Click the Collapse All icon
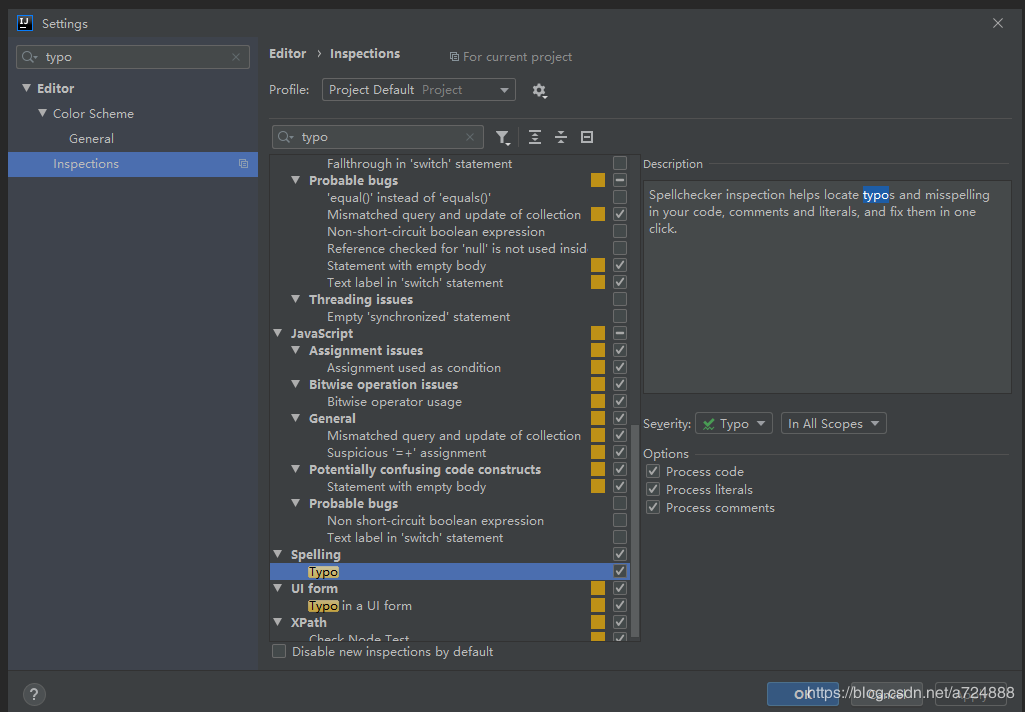1025x712 pixels. click(x=561, y=137)
